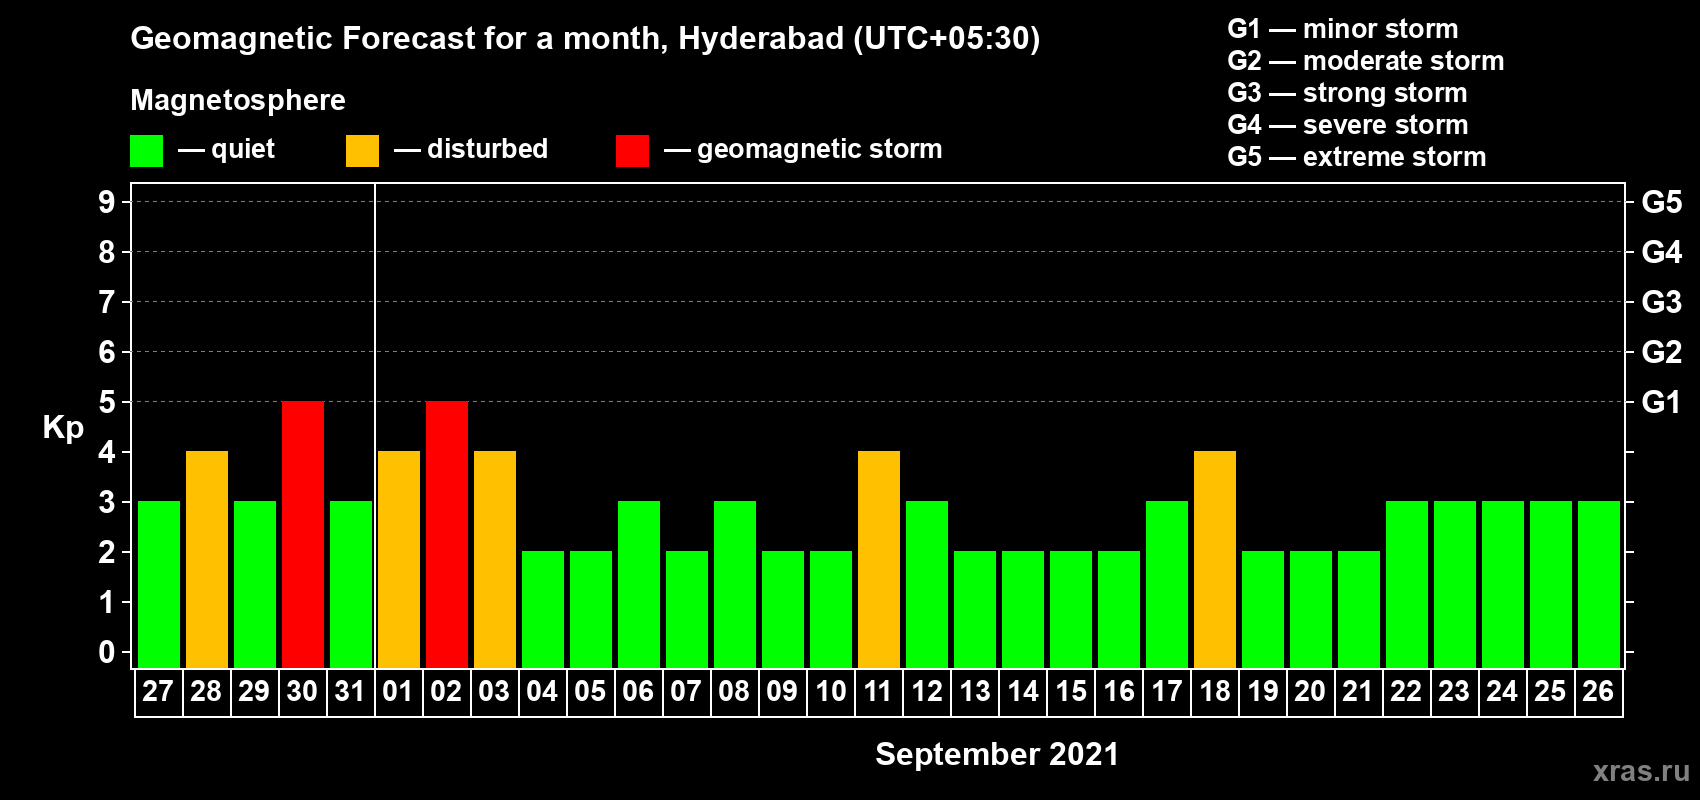Select the green bar for day 27
The image size is (1700, 800).
point(159,584)
